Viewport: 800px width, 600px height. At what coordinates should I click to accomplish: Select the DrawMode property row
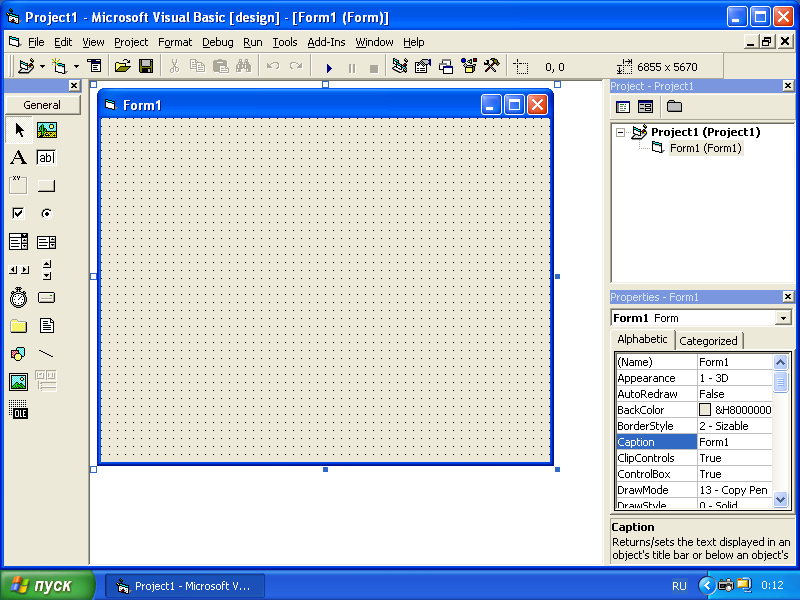pyautogui.click(x=694, y=490)
